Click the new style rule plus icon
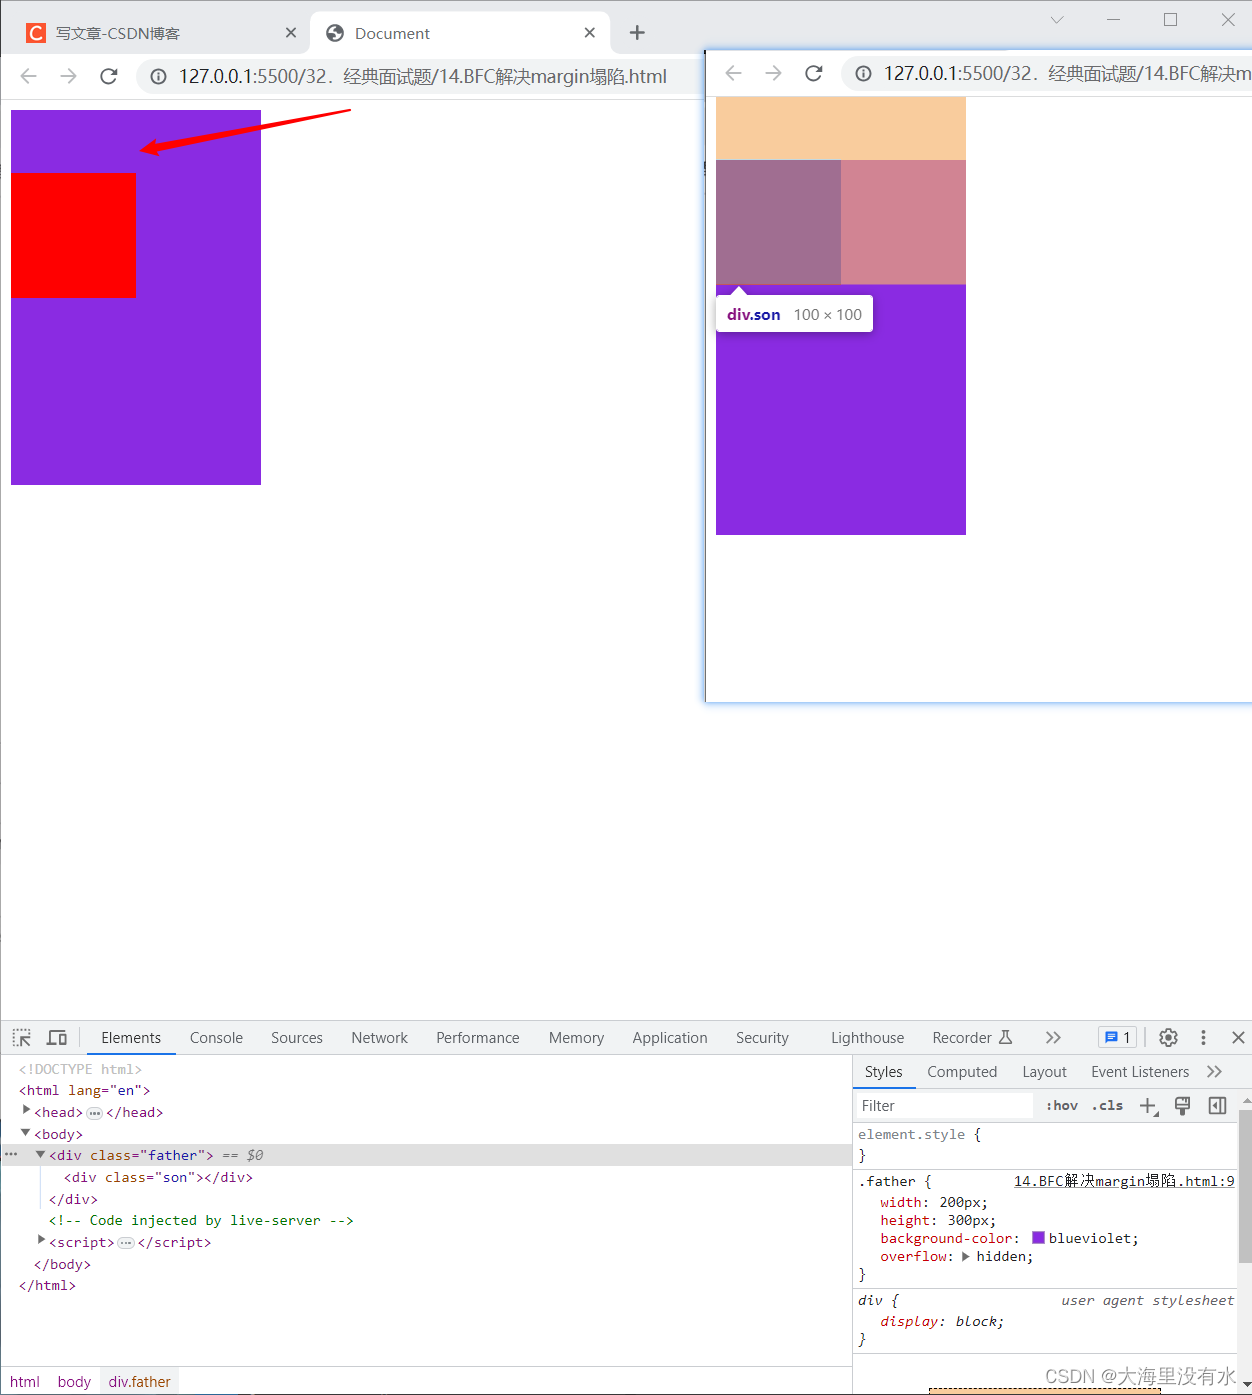The height and width of the screenshot is (1395, 1252). tap(1148, 1106)
